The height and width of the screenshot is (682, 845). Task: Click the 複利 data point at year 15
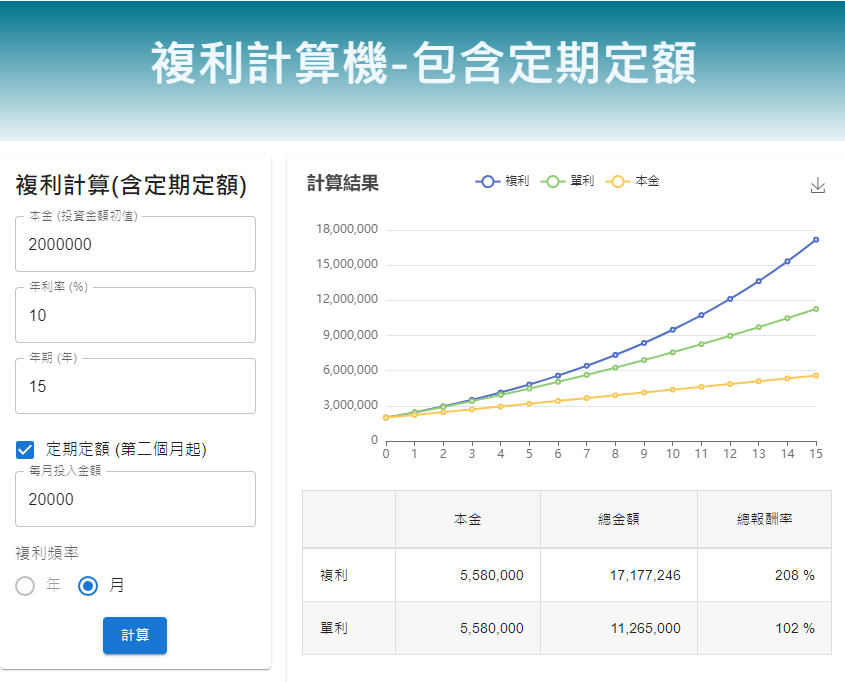coord(816,240)
